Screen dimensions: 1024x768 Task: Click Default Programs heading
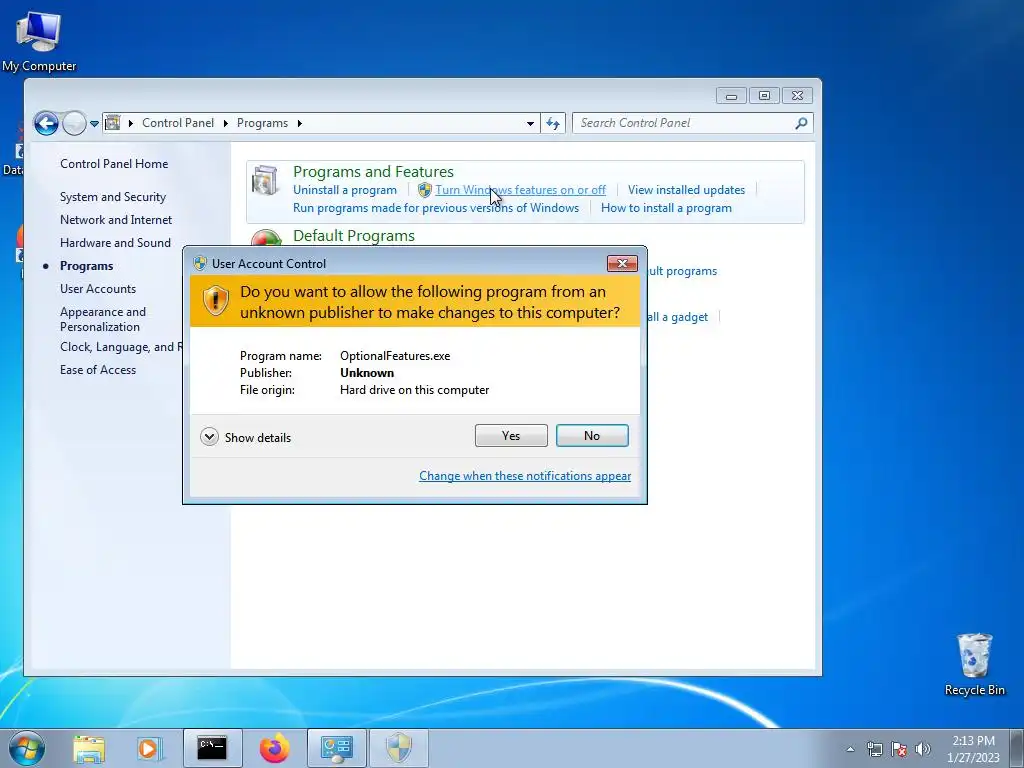point(353,236)
